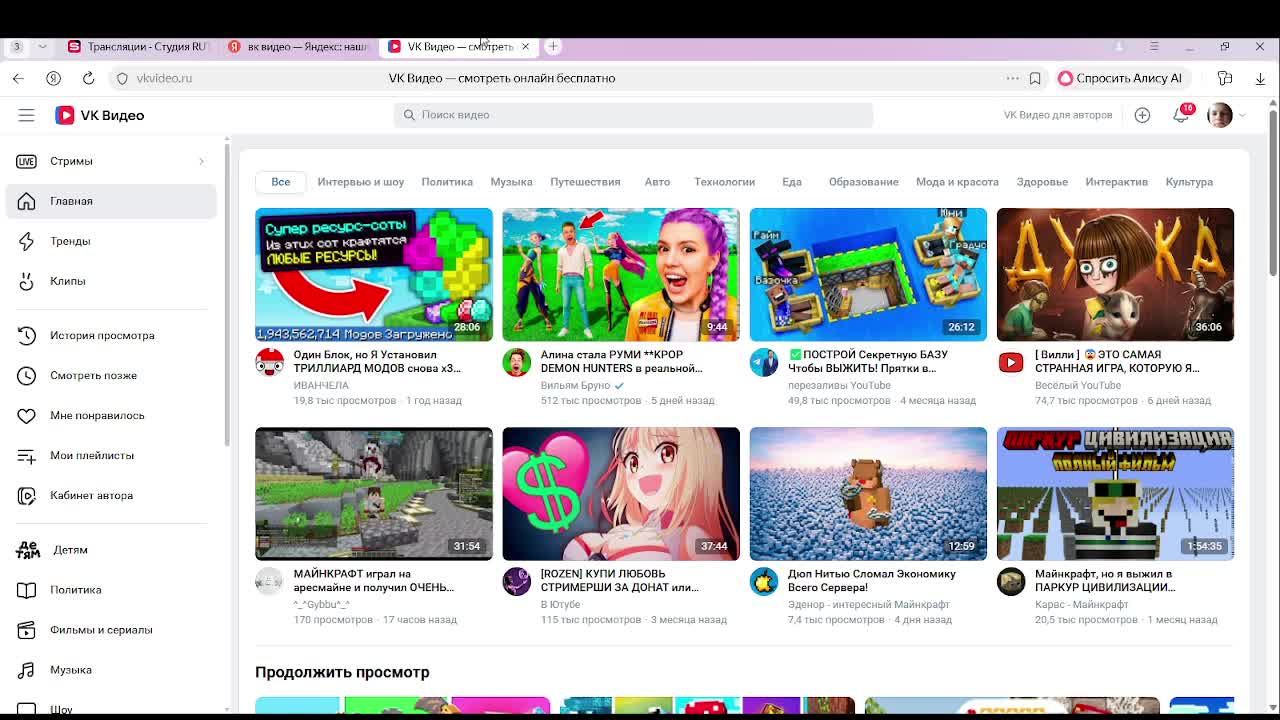Open Клипы in the sidebar

click(111, 281)
